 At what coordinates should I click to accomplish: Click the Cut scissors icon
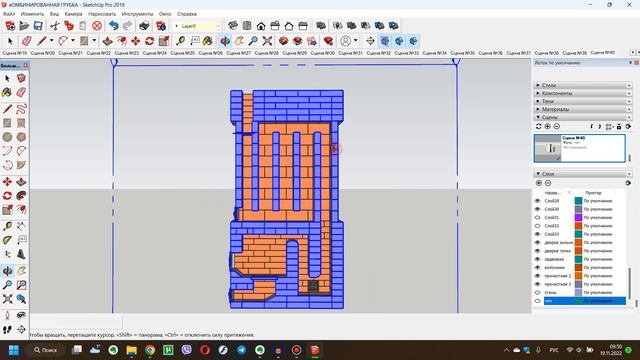point(55,26)
